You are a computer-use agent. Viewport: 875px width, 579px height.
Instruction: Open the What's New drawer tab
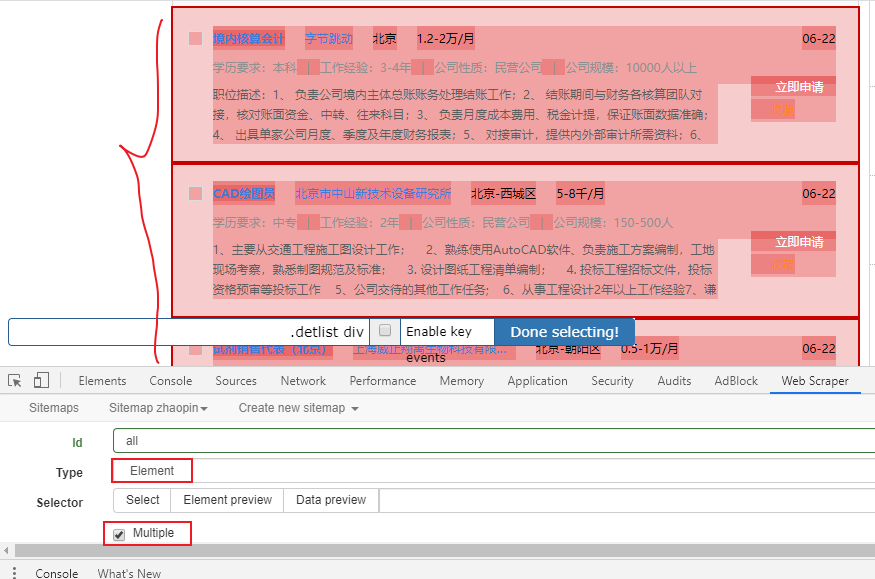click(x=128, y=573)
